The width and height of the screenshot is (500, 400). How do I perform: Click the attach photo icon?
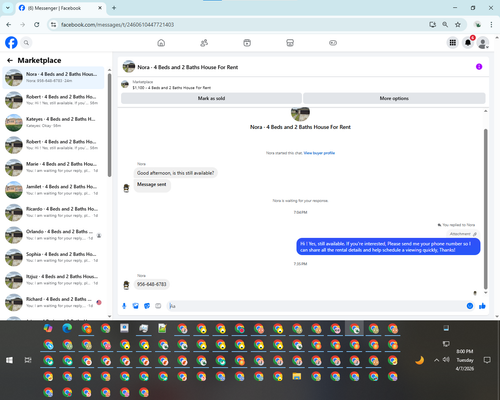(135, 306)
